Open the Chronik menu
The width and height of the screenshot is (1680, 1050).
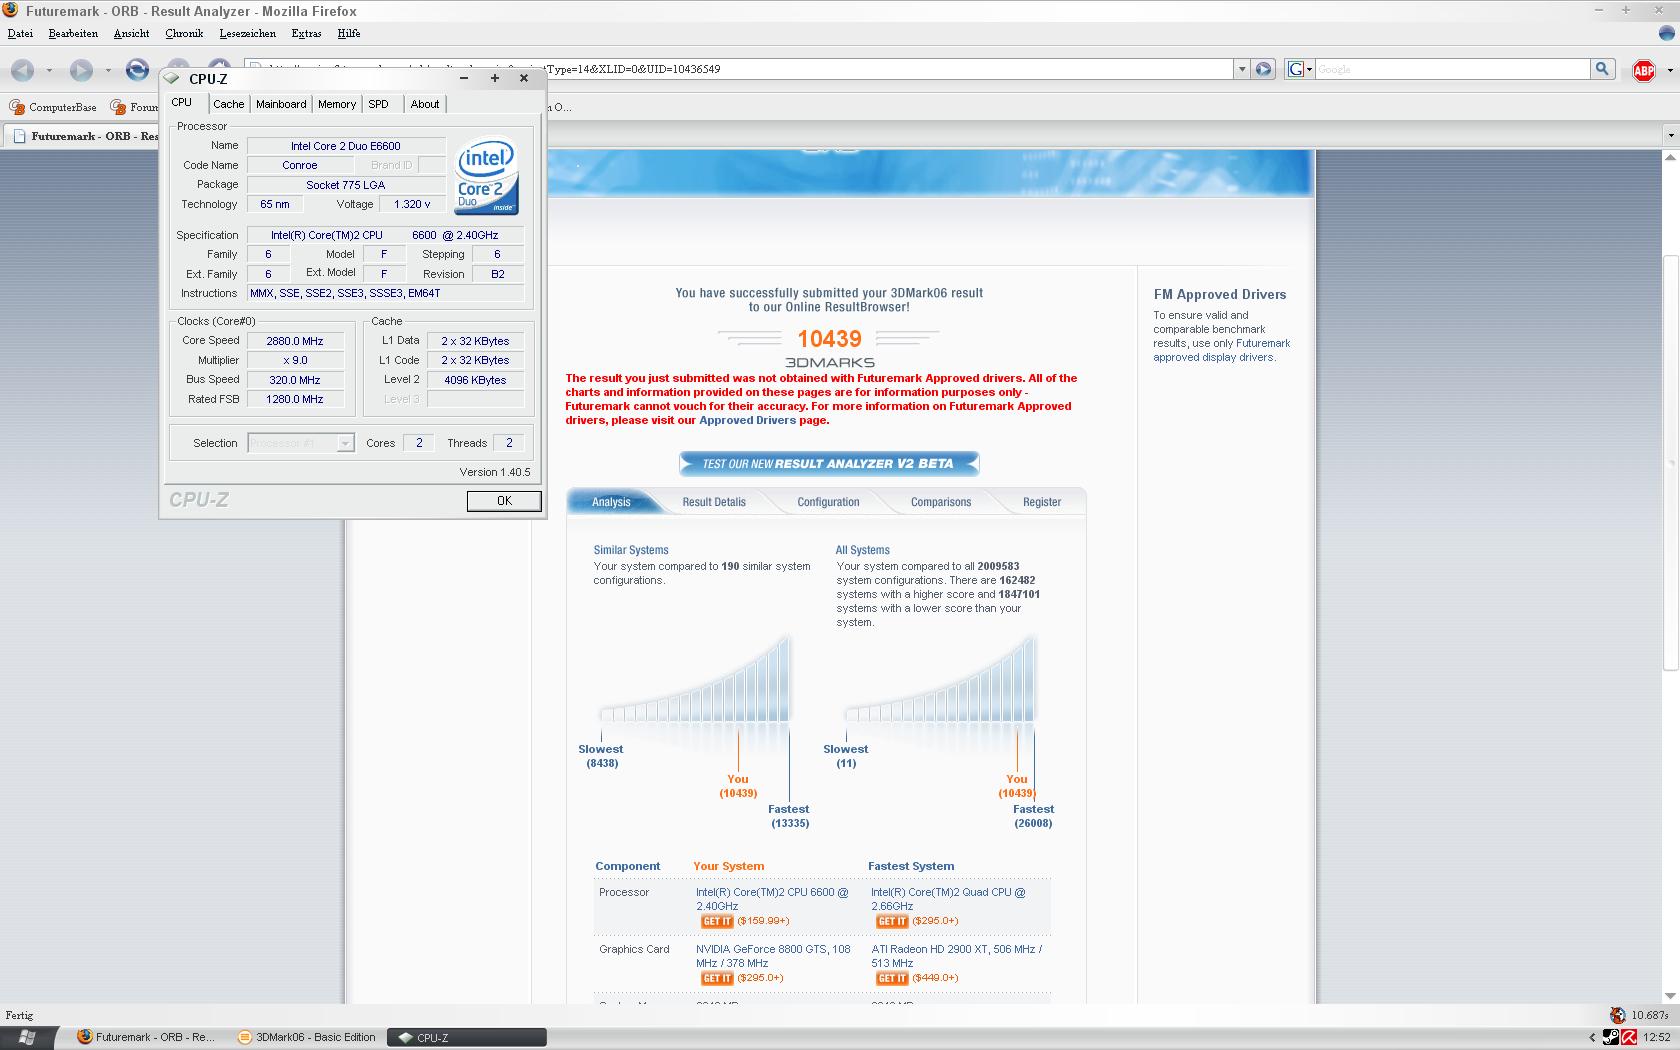tap(183, 33)
